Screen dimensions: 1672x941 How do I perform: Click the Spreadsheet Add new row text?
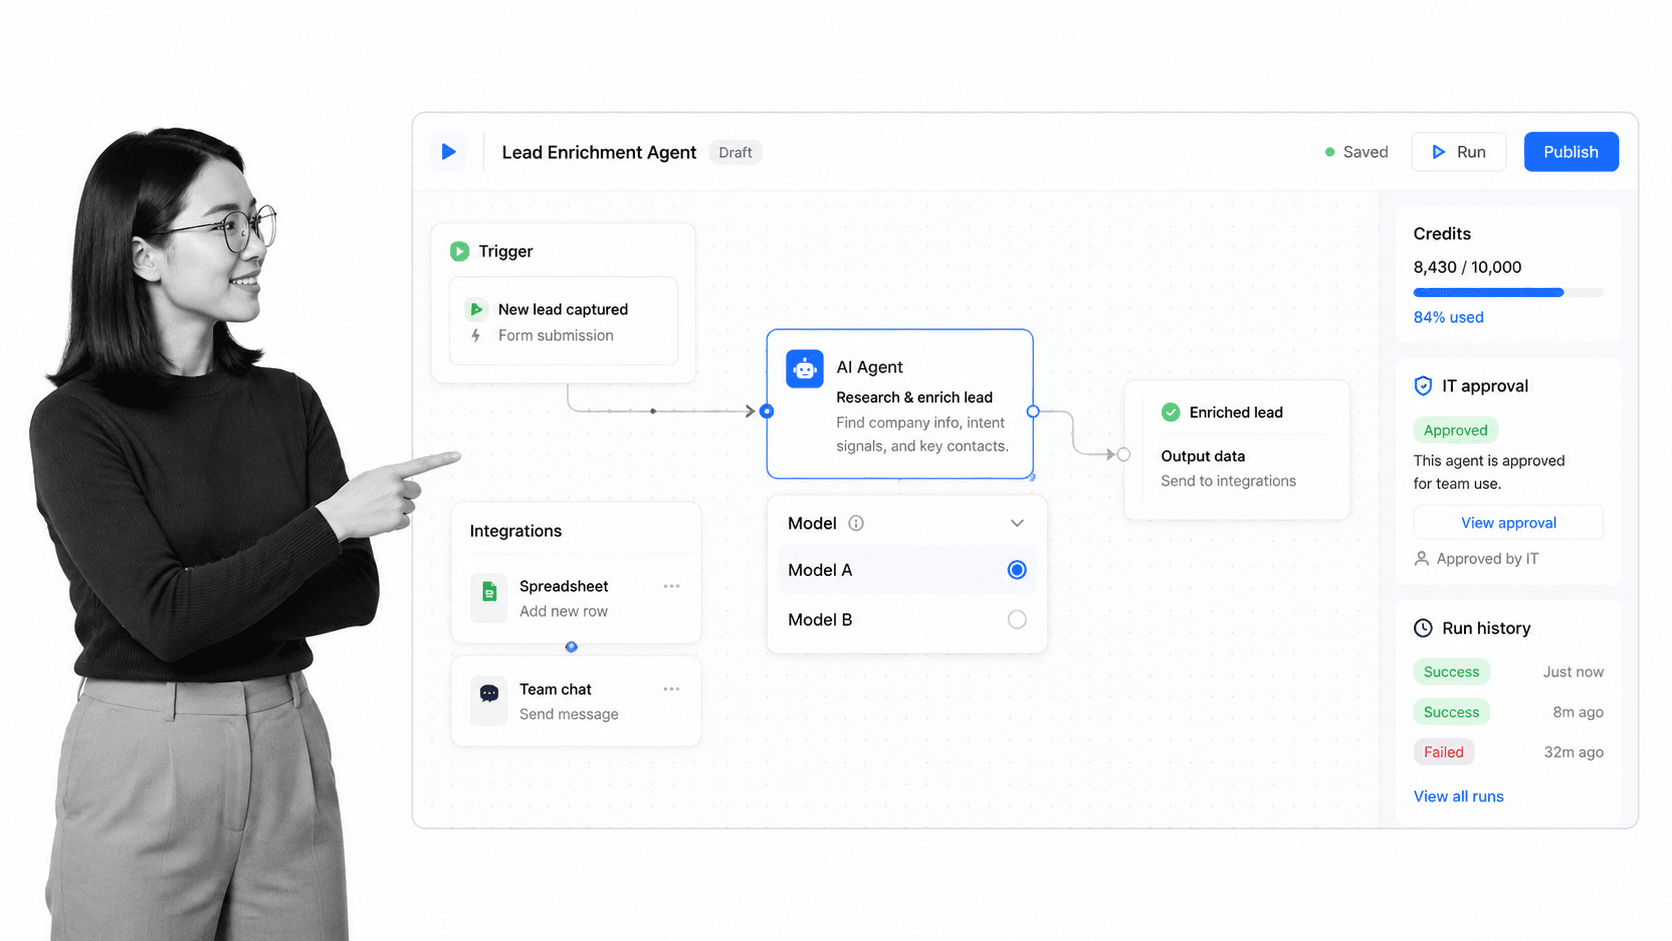563,611
